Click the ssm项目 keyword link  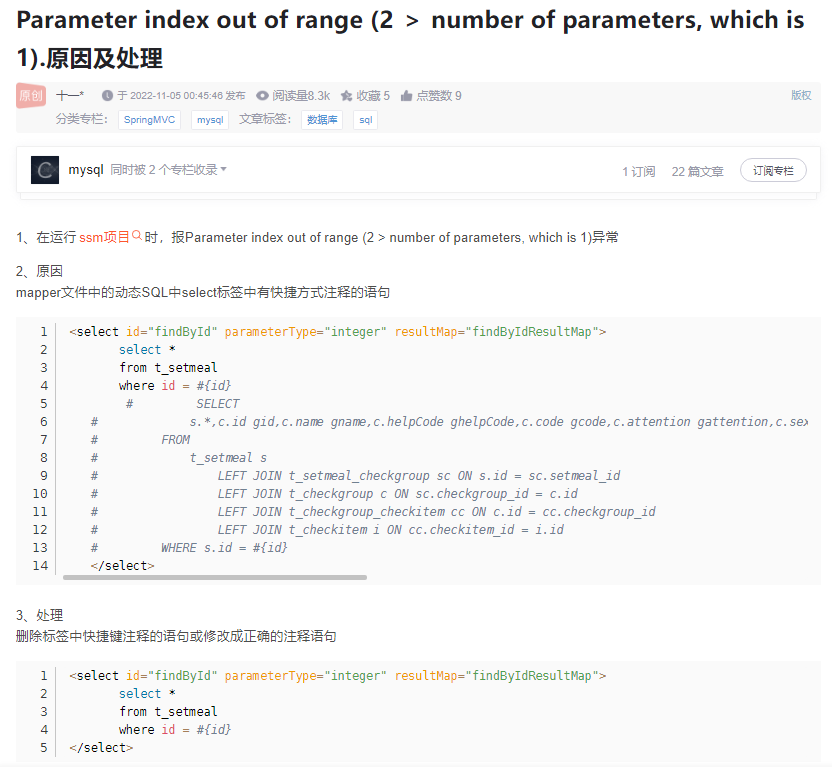click(104, 237)
